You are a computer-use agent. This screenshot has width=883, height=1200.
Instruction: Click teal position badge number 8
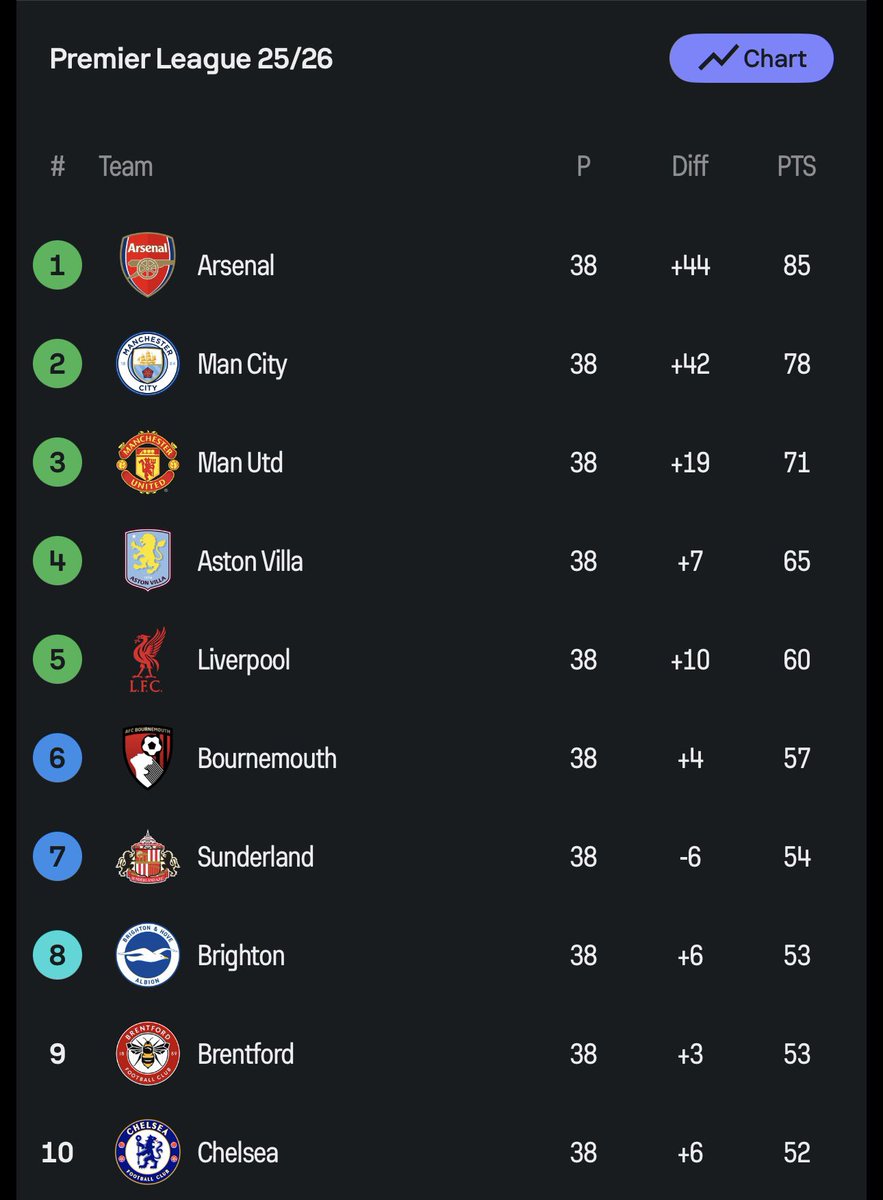pyautogui.click(x=57, y=955)
